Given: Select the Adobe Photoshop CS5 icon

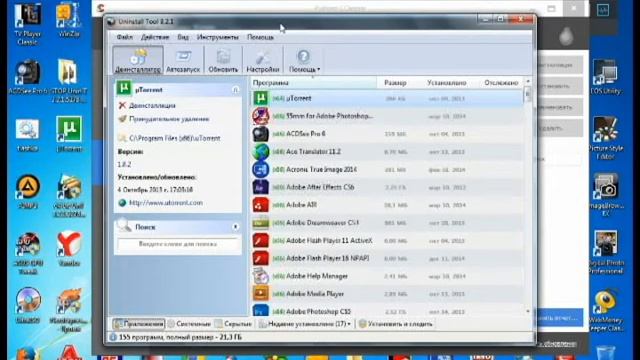Looking at the screenshot, I should click(x=260, y=311).
